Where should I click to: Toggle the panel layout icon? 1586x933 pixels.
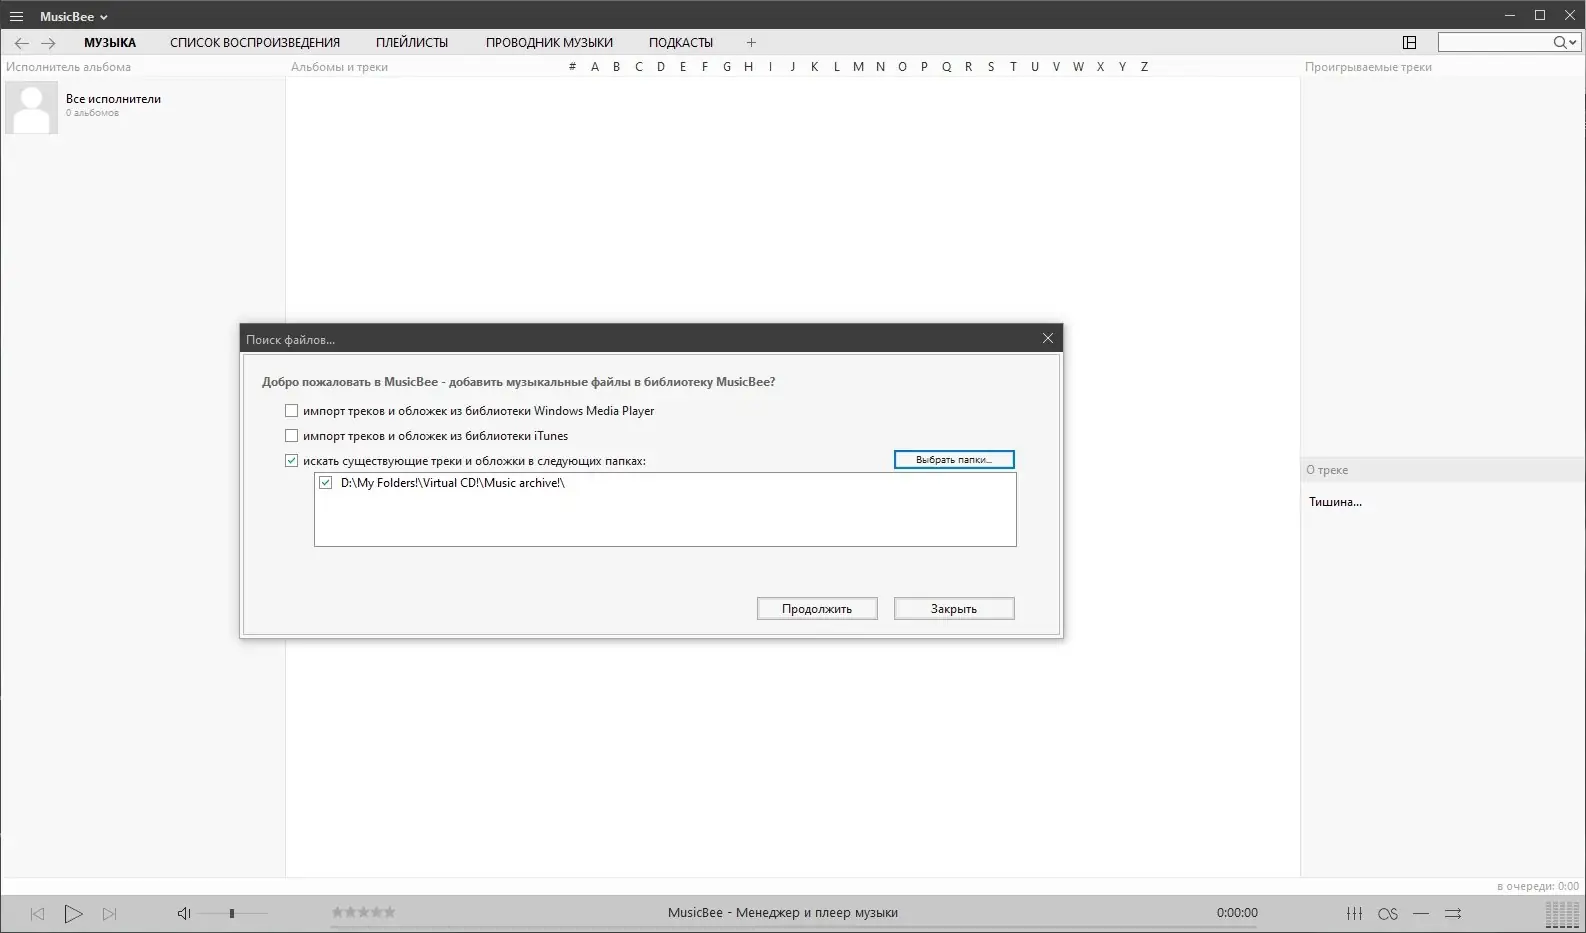pyautogui.click(x=1410, y=42)
